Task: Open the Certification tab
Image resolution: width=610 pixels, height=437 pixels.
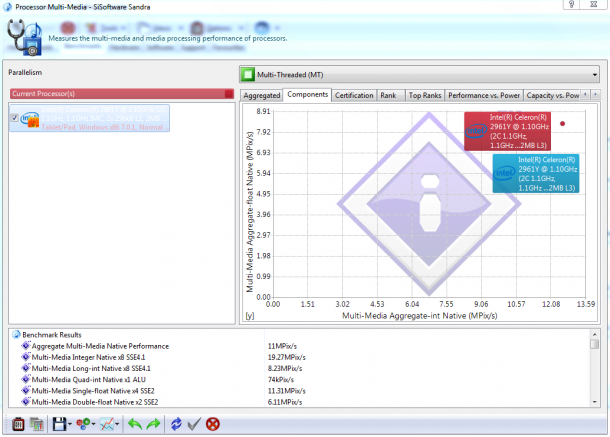Action: click(354, 95)
